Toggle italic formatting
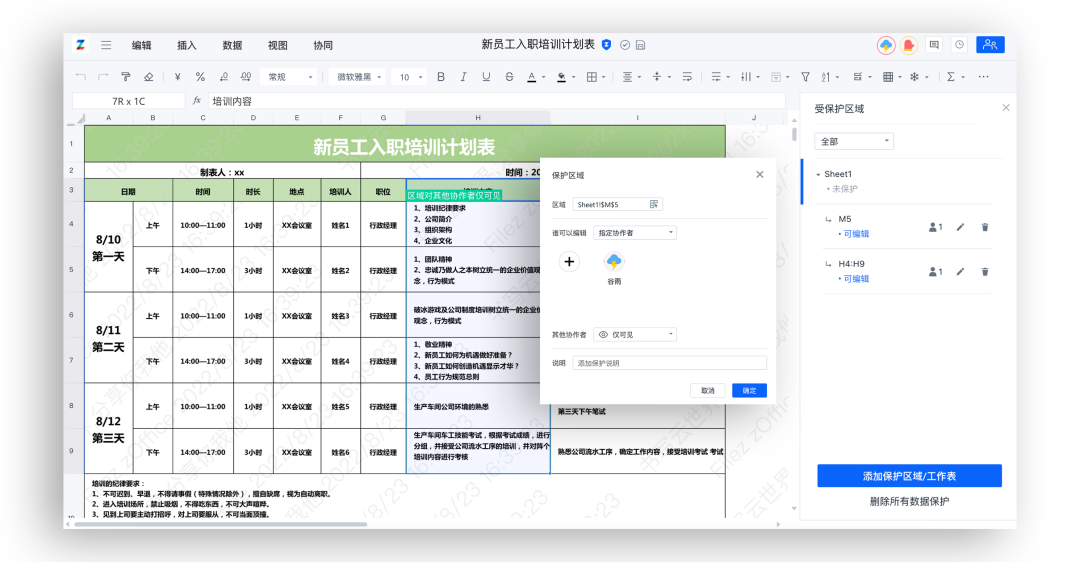The image size is (1080, 562). [464, 77]
